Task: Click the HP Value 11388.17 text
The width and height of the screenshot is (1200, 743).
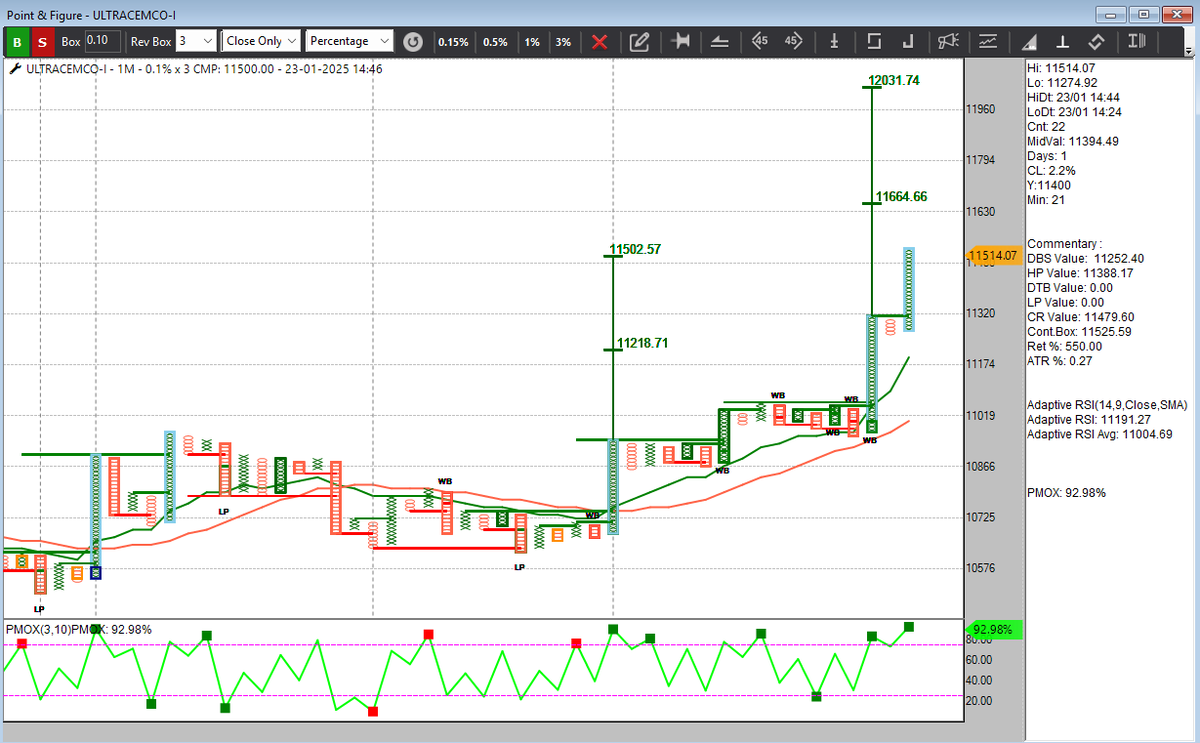Action: click(1080, 273)
